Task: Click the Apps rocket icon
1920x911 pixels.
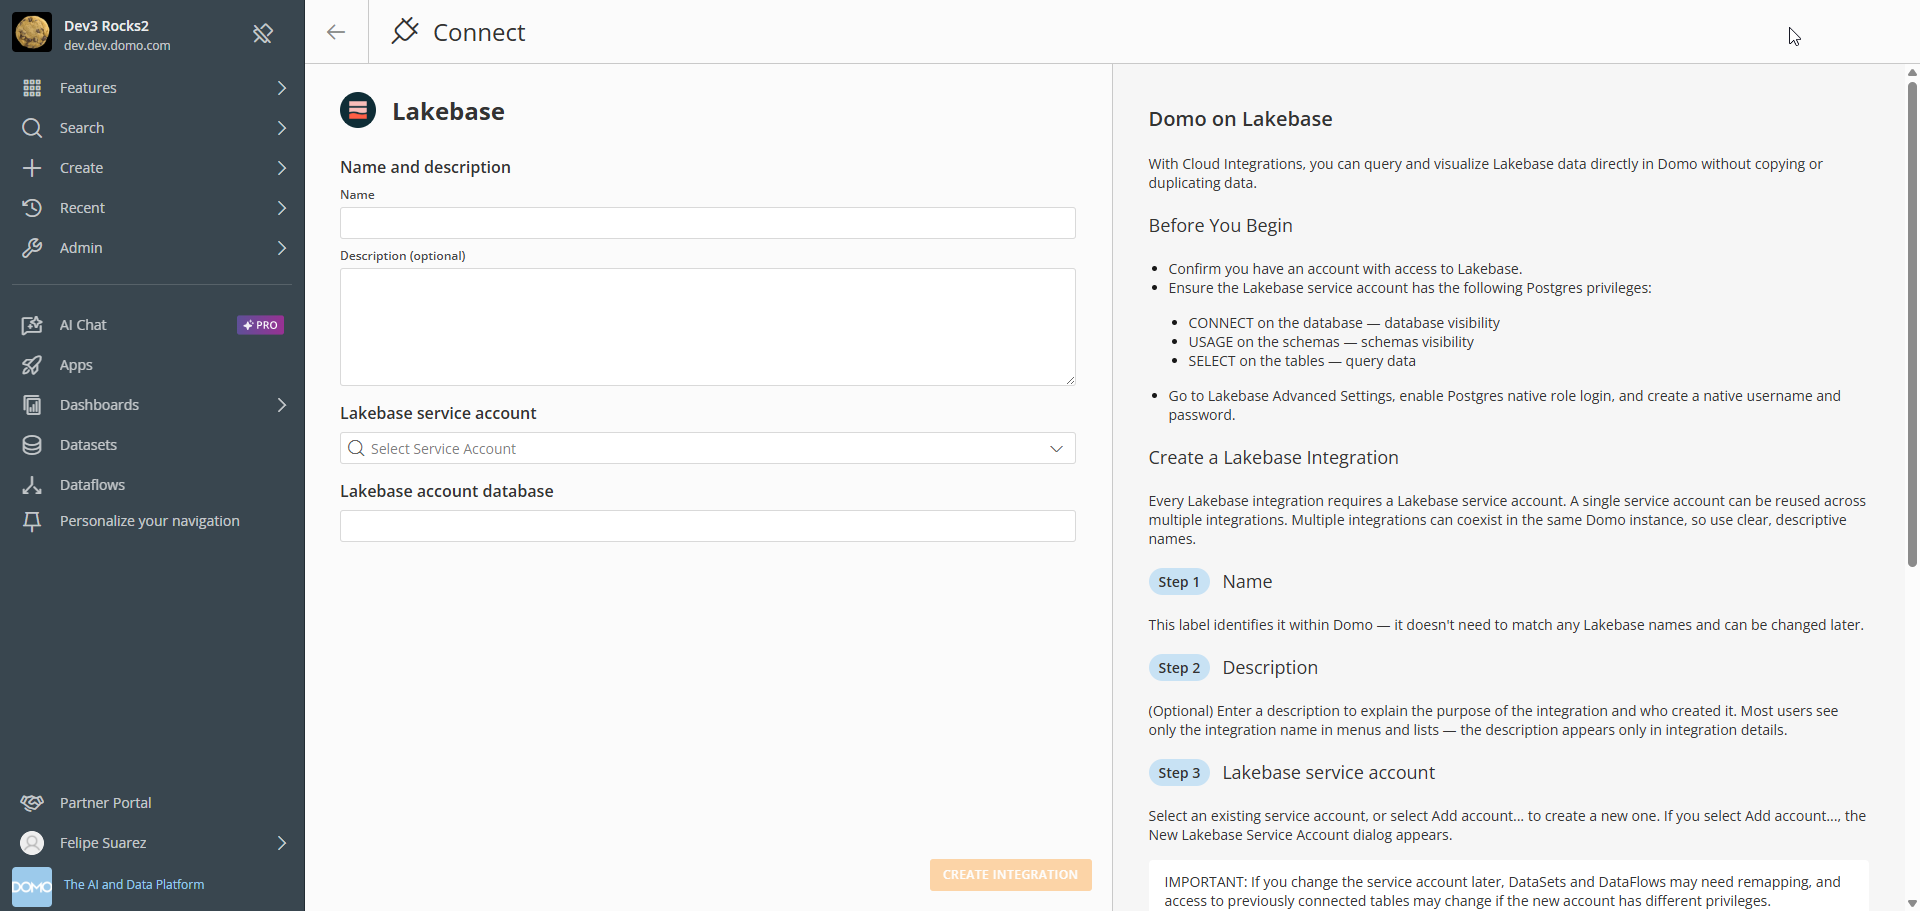Action: click(x=32, y=365)
